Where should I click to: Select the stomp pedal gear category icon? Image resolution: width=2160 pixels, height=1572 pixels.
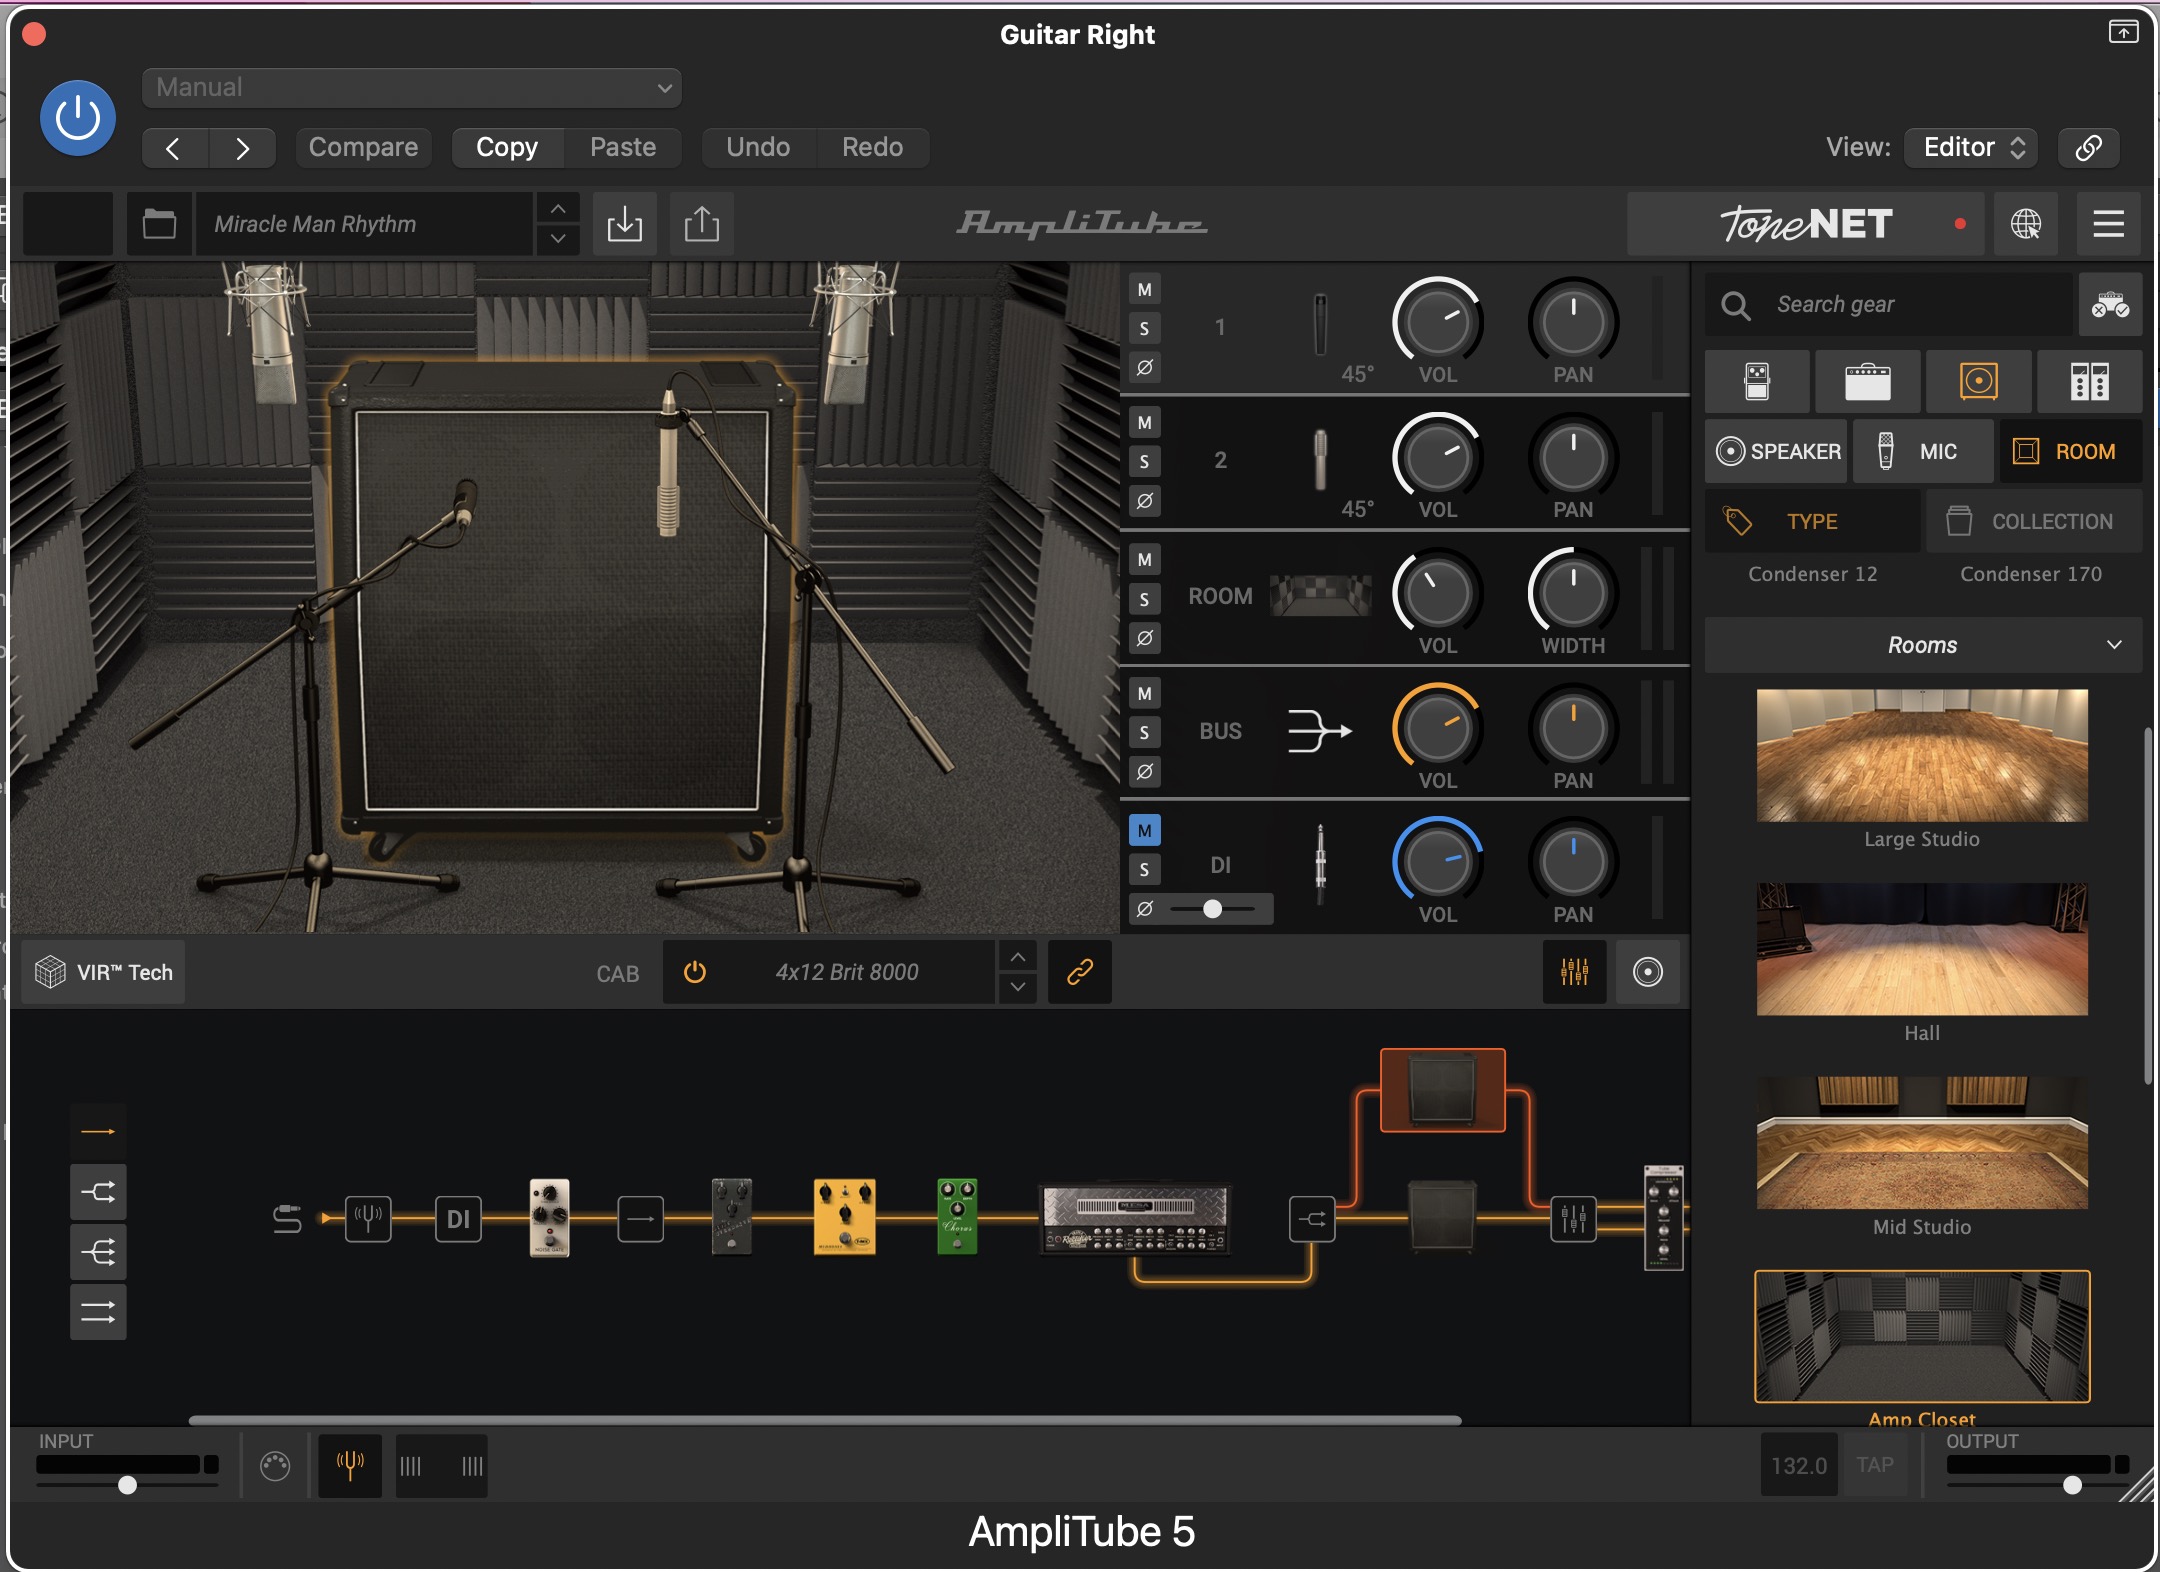[1757, 382]
